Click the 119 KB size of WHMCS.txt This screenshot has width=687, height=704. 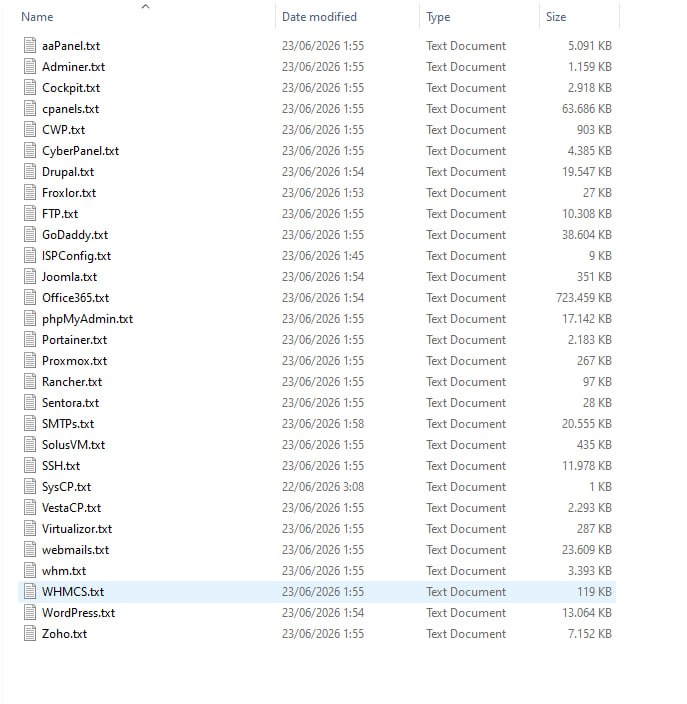click(x=595, y=591)
